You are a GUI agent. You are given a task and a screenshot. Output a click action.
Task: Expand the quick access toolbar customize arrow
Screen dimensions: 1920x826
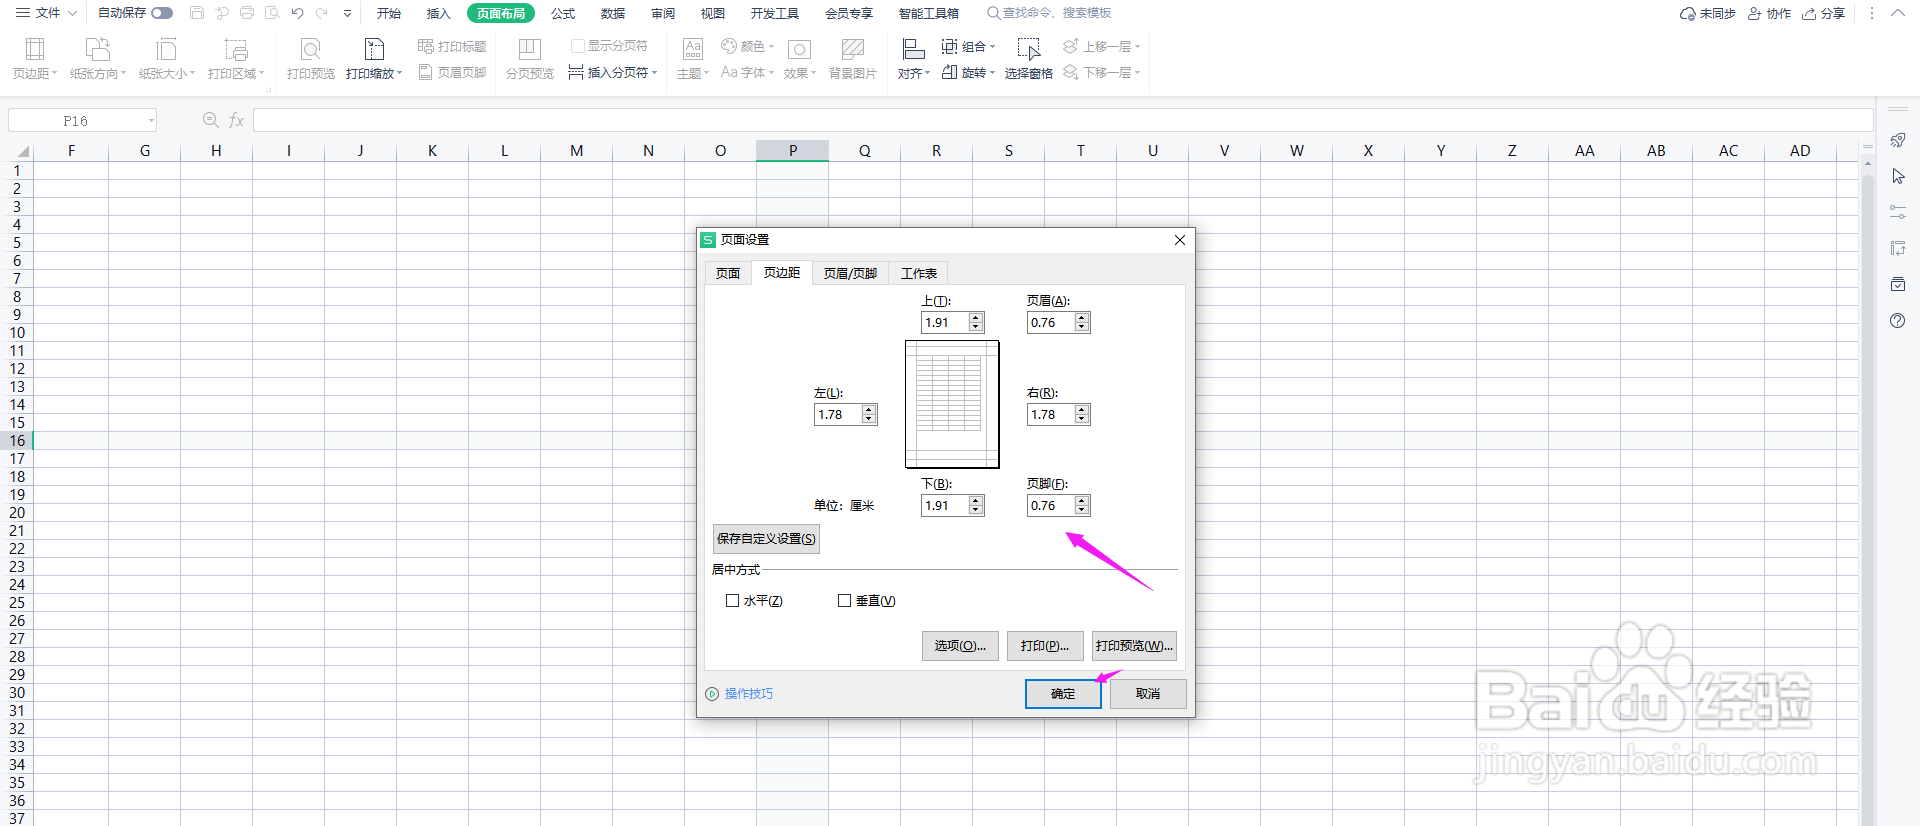pyautogui.click(x=347, y=13)
